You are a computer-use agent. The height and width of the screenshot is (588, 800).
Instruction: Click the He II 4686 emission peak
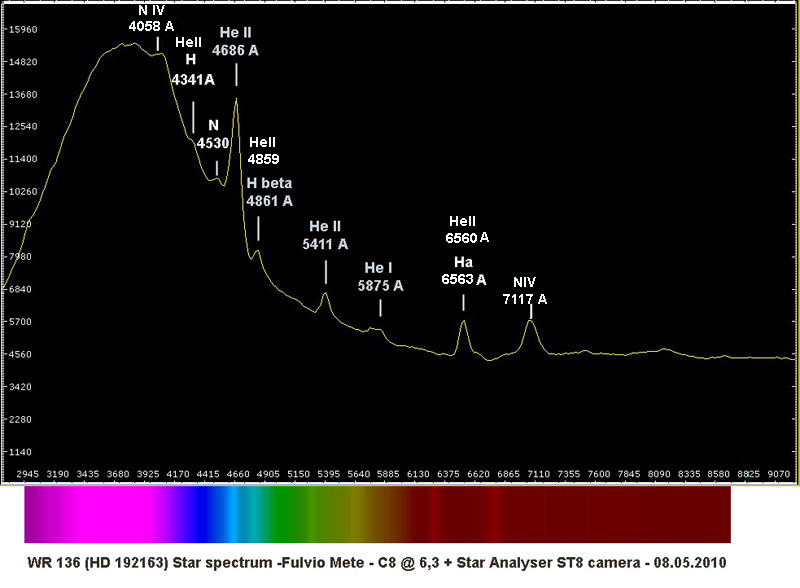tap(236, 100)
